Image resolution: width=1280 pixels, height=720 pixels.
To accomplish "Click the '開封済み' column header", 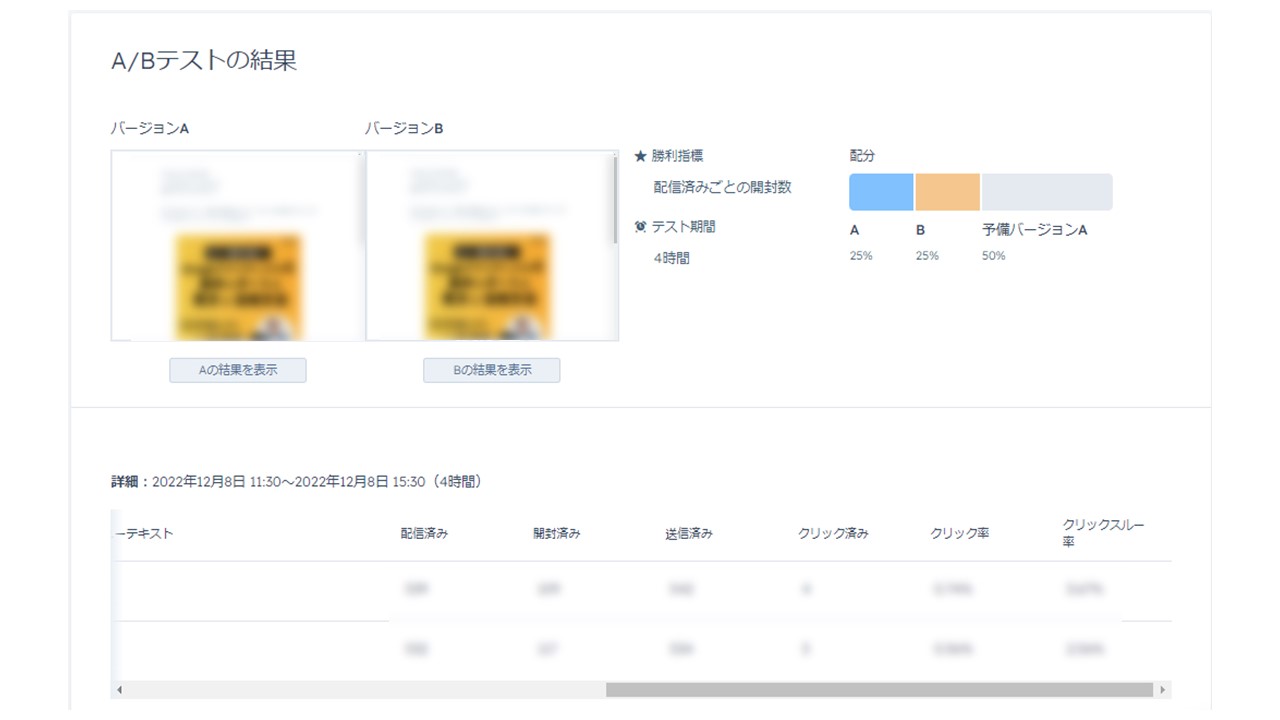I will [x=557, y=534].
